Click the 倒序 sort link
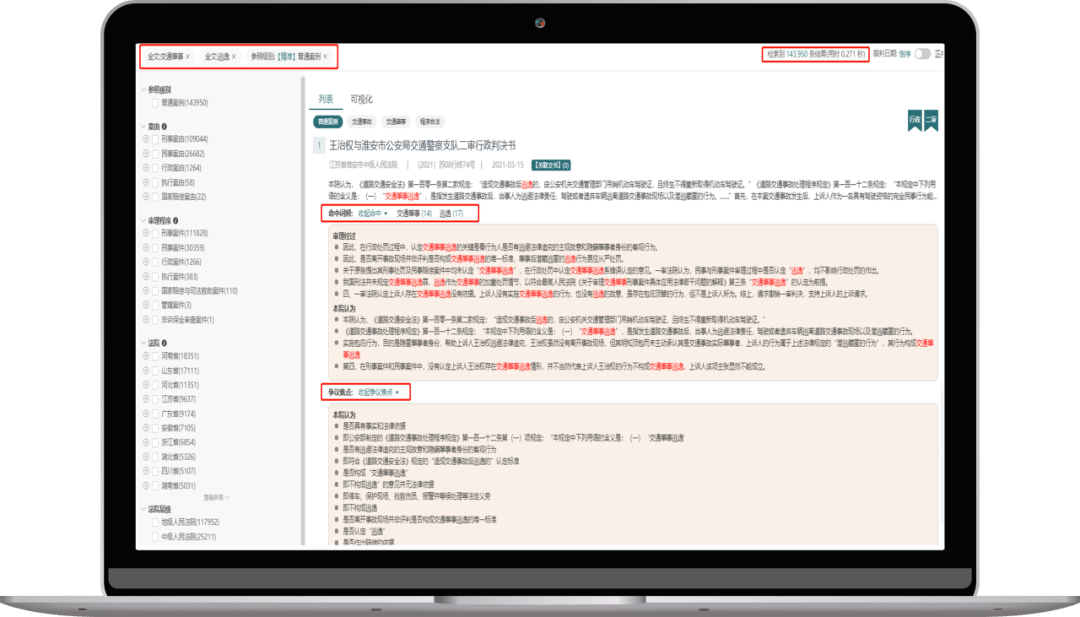The image size is (1080, 617). pos(905,54)
